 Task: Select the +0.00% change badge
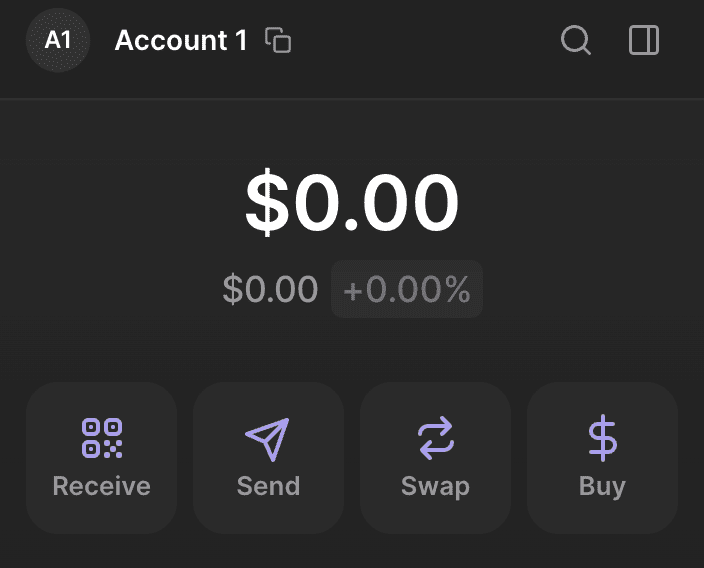coord(407,290)
